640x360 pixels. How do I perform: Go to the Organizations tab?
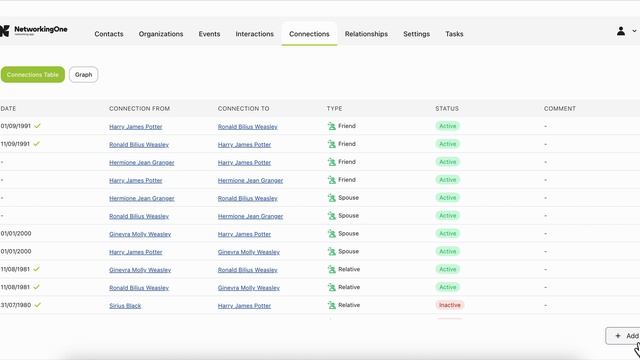161,34
